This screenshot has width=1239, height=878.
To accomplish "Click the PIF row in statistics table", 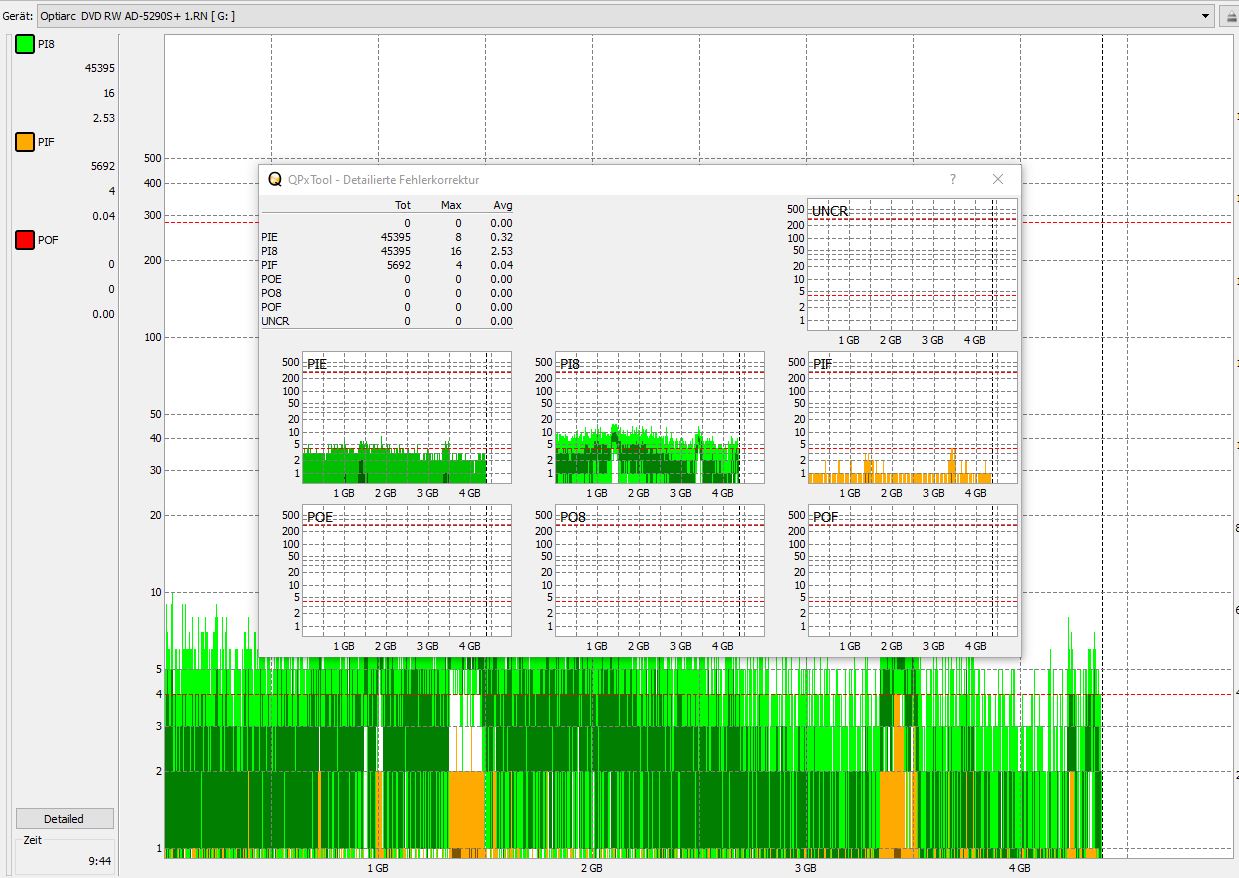I will [x=386, y=265].
